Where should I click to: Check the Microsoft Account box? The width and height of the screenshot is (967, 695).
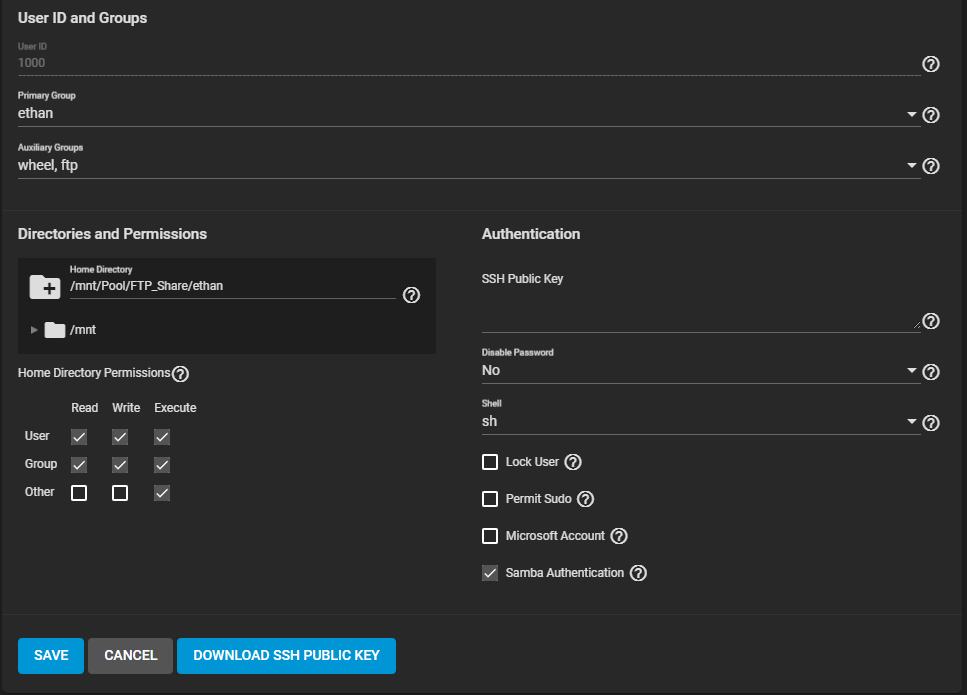coord(490,536)
